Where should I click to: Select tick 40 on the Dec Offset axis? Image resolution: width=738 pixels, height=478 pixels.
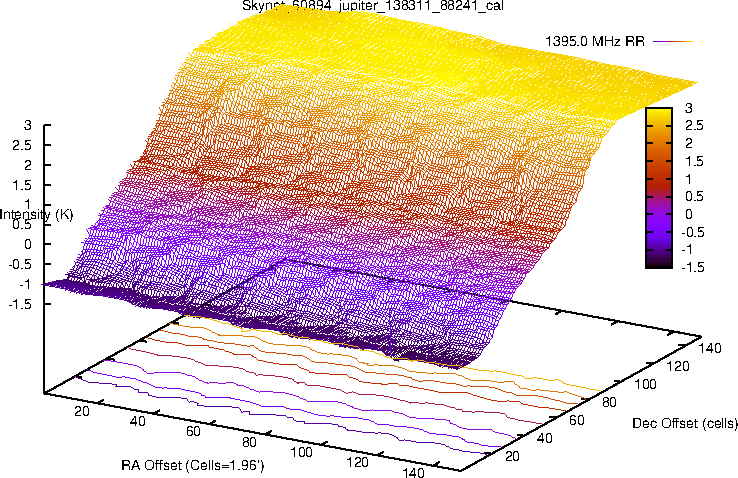545,438
